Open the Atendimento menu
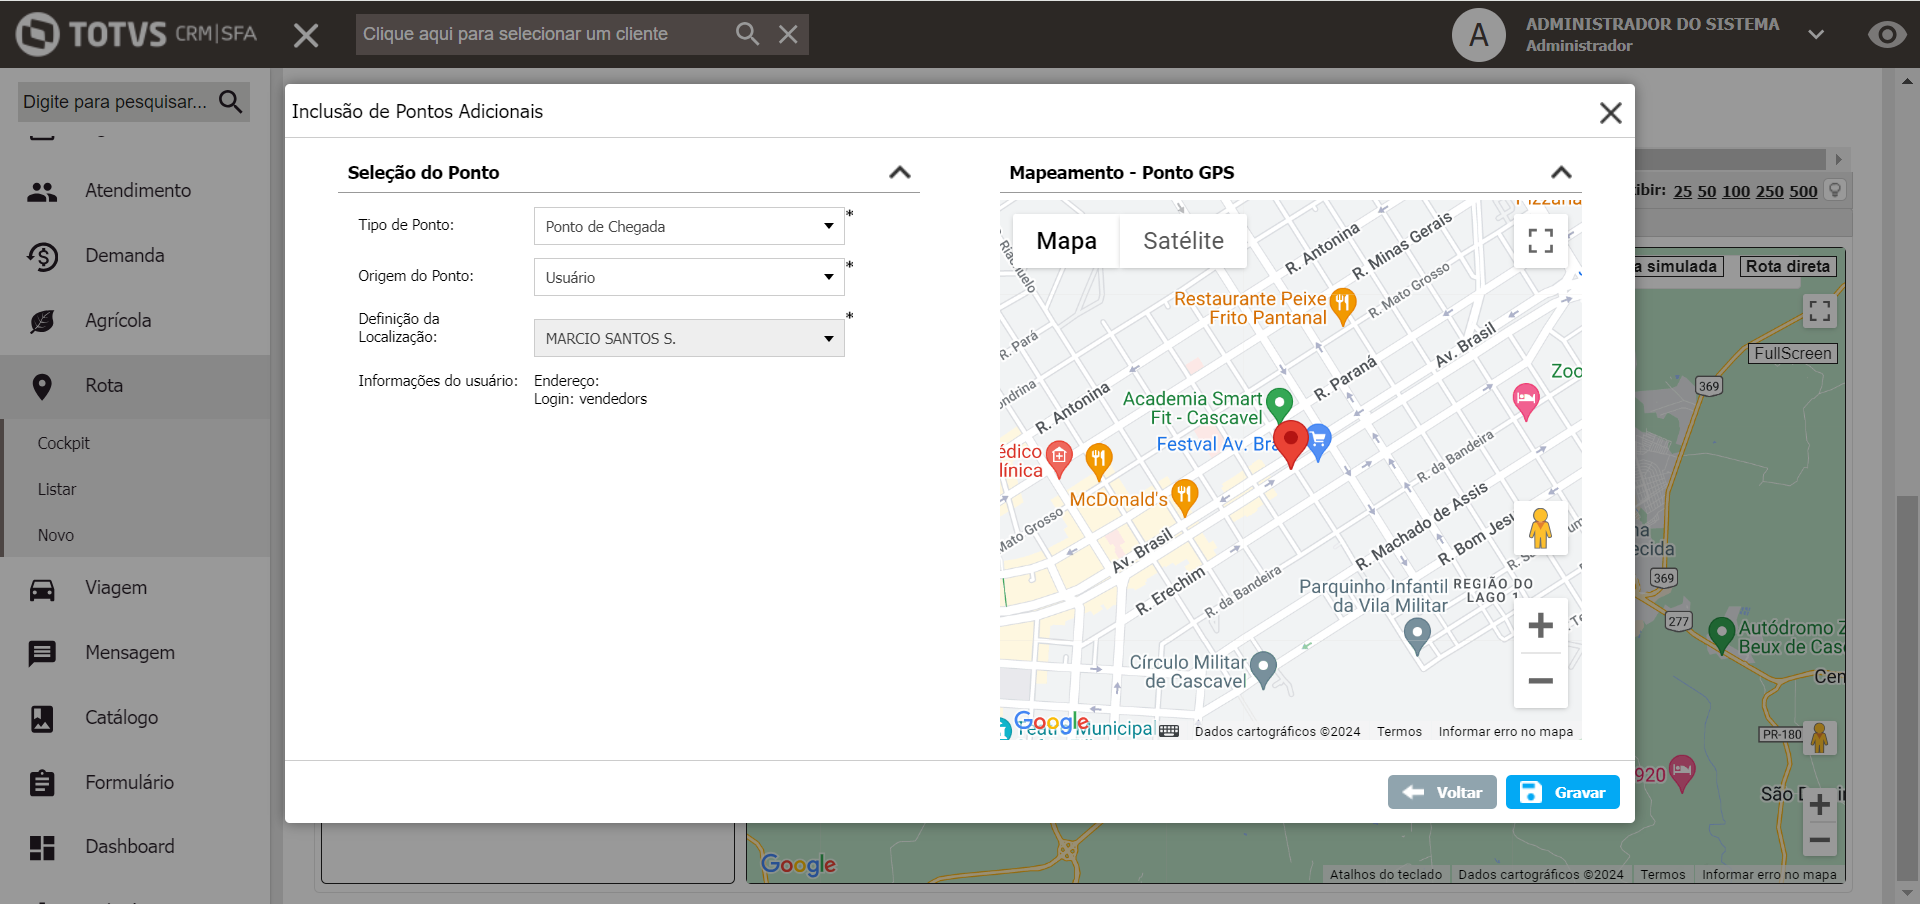1920x904 pixels. (x=135, y=191)
